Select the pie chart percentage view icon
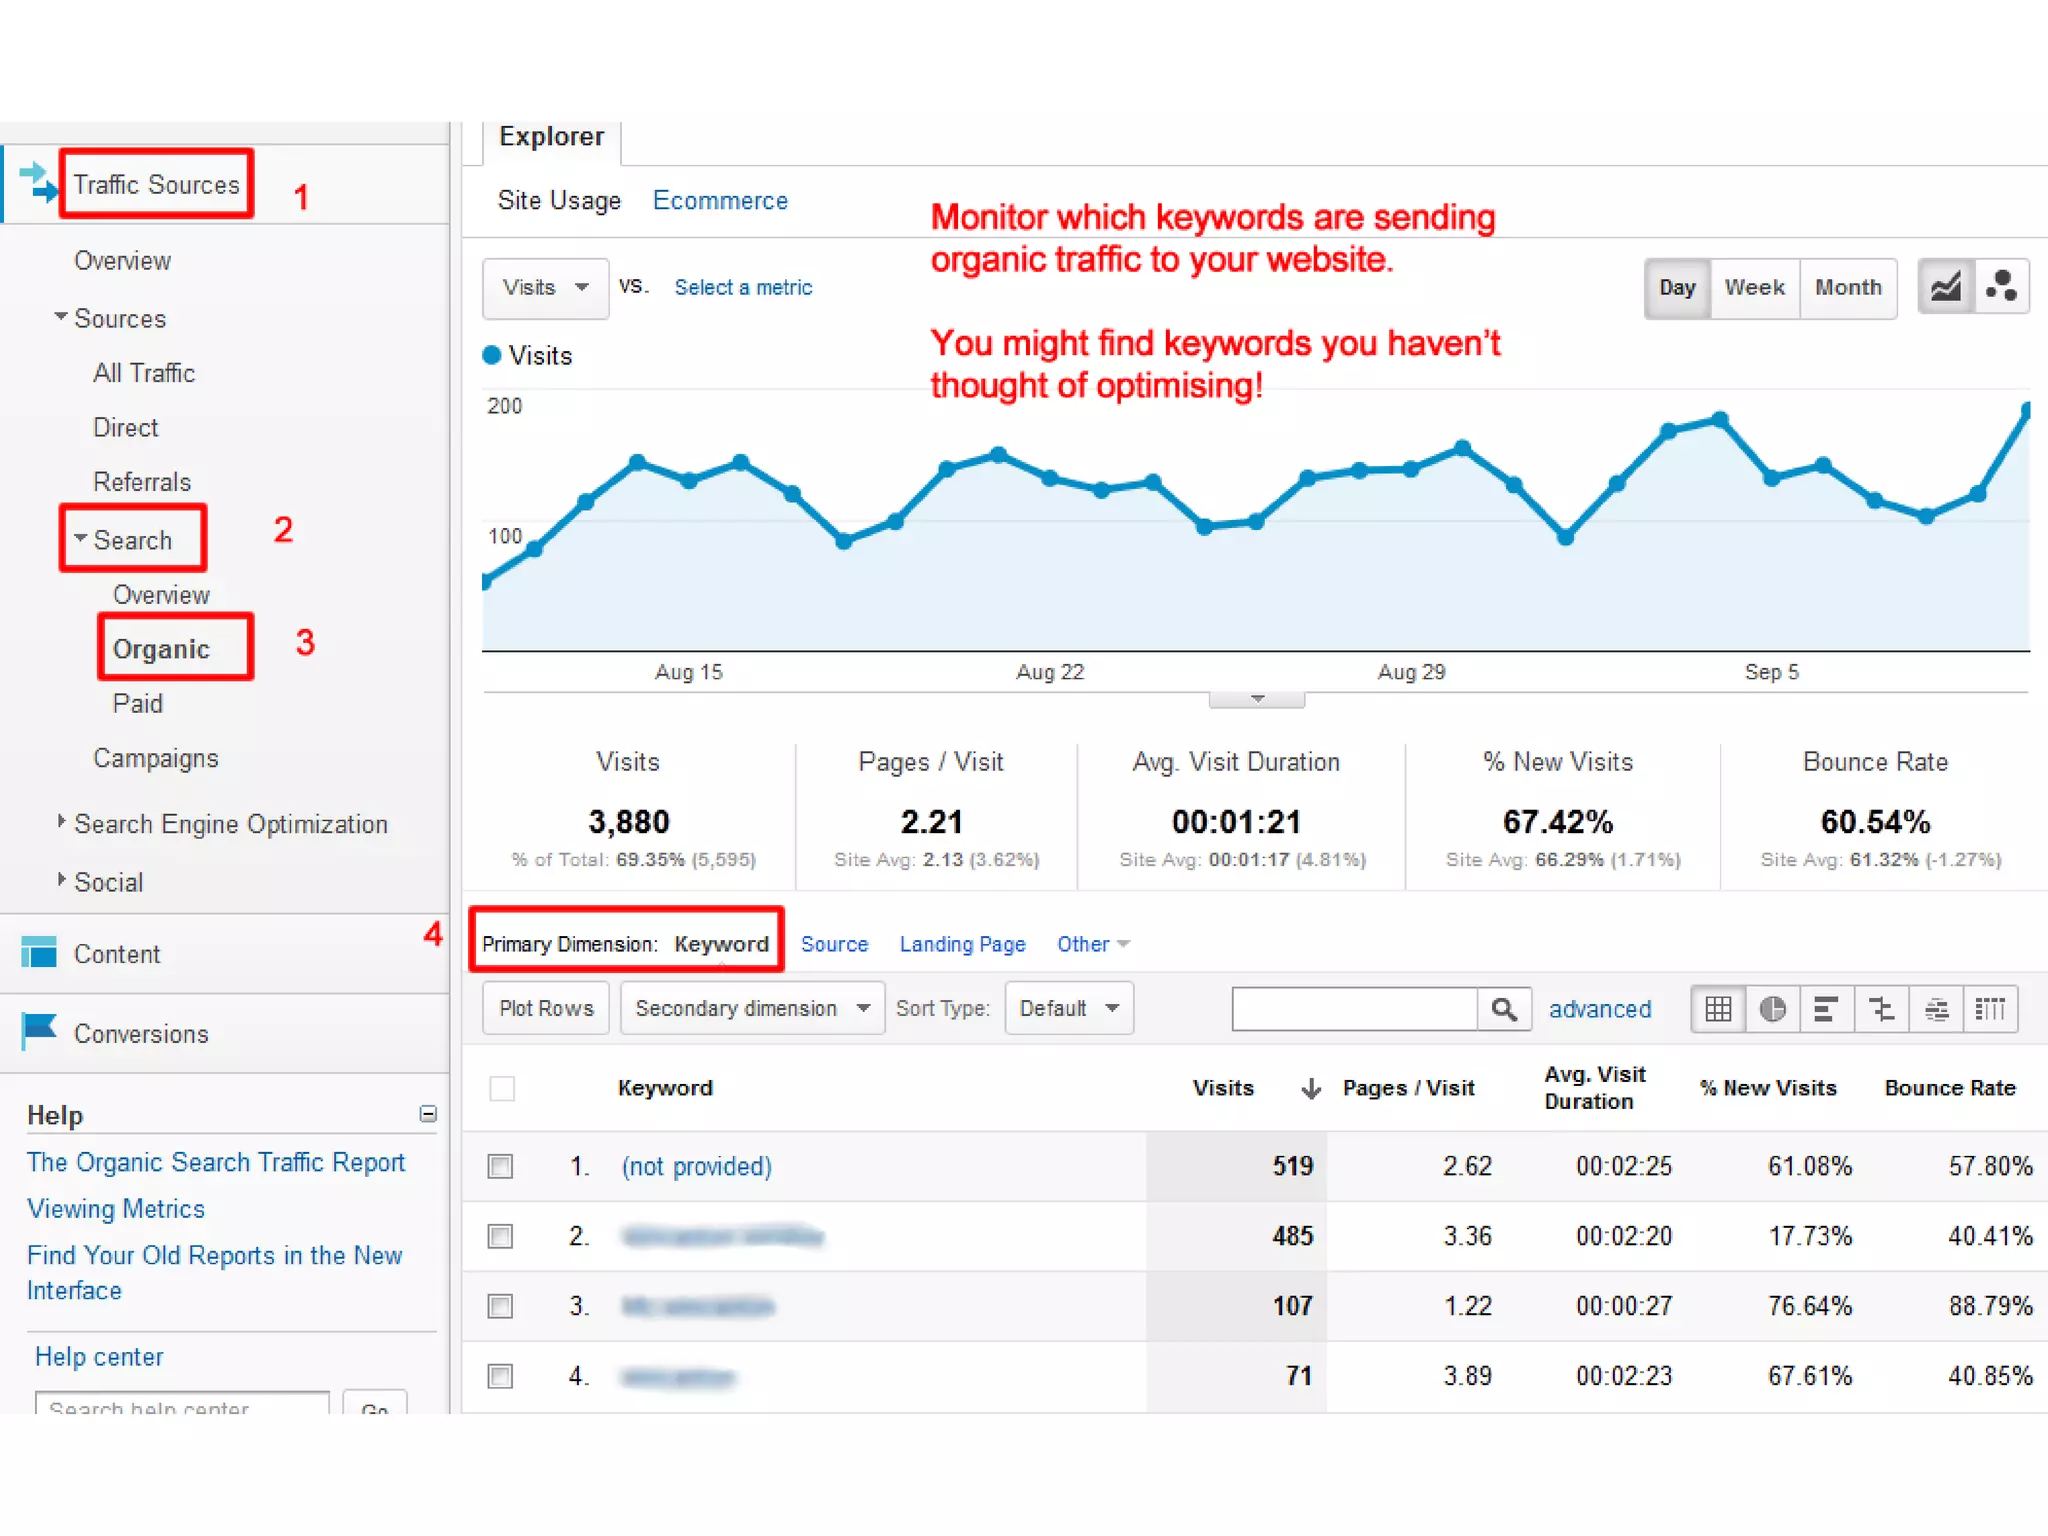 (1772, 1009)
